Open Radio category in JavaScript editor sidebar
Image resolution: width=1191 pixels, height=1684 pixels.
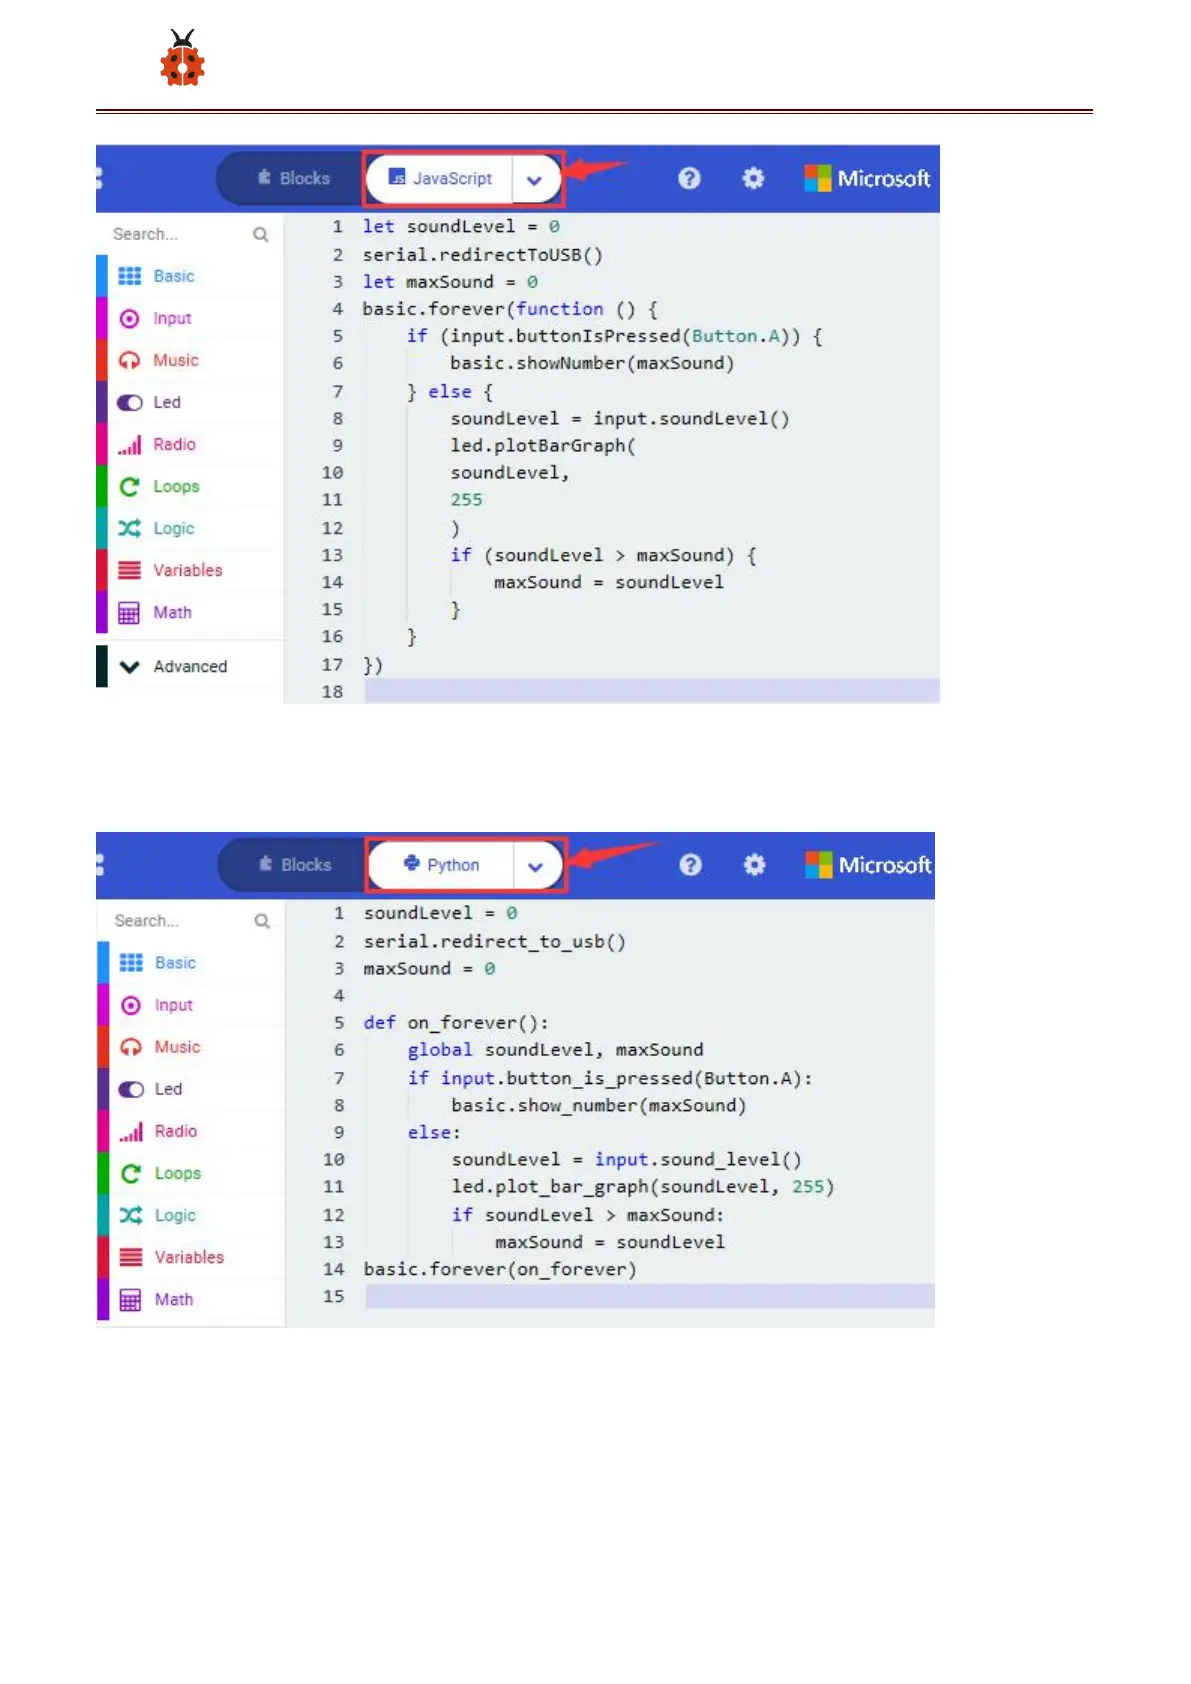190,444
